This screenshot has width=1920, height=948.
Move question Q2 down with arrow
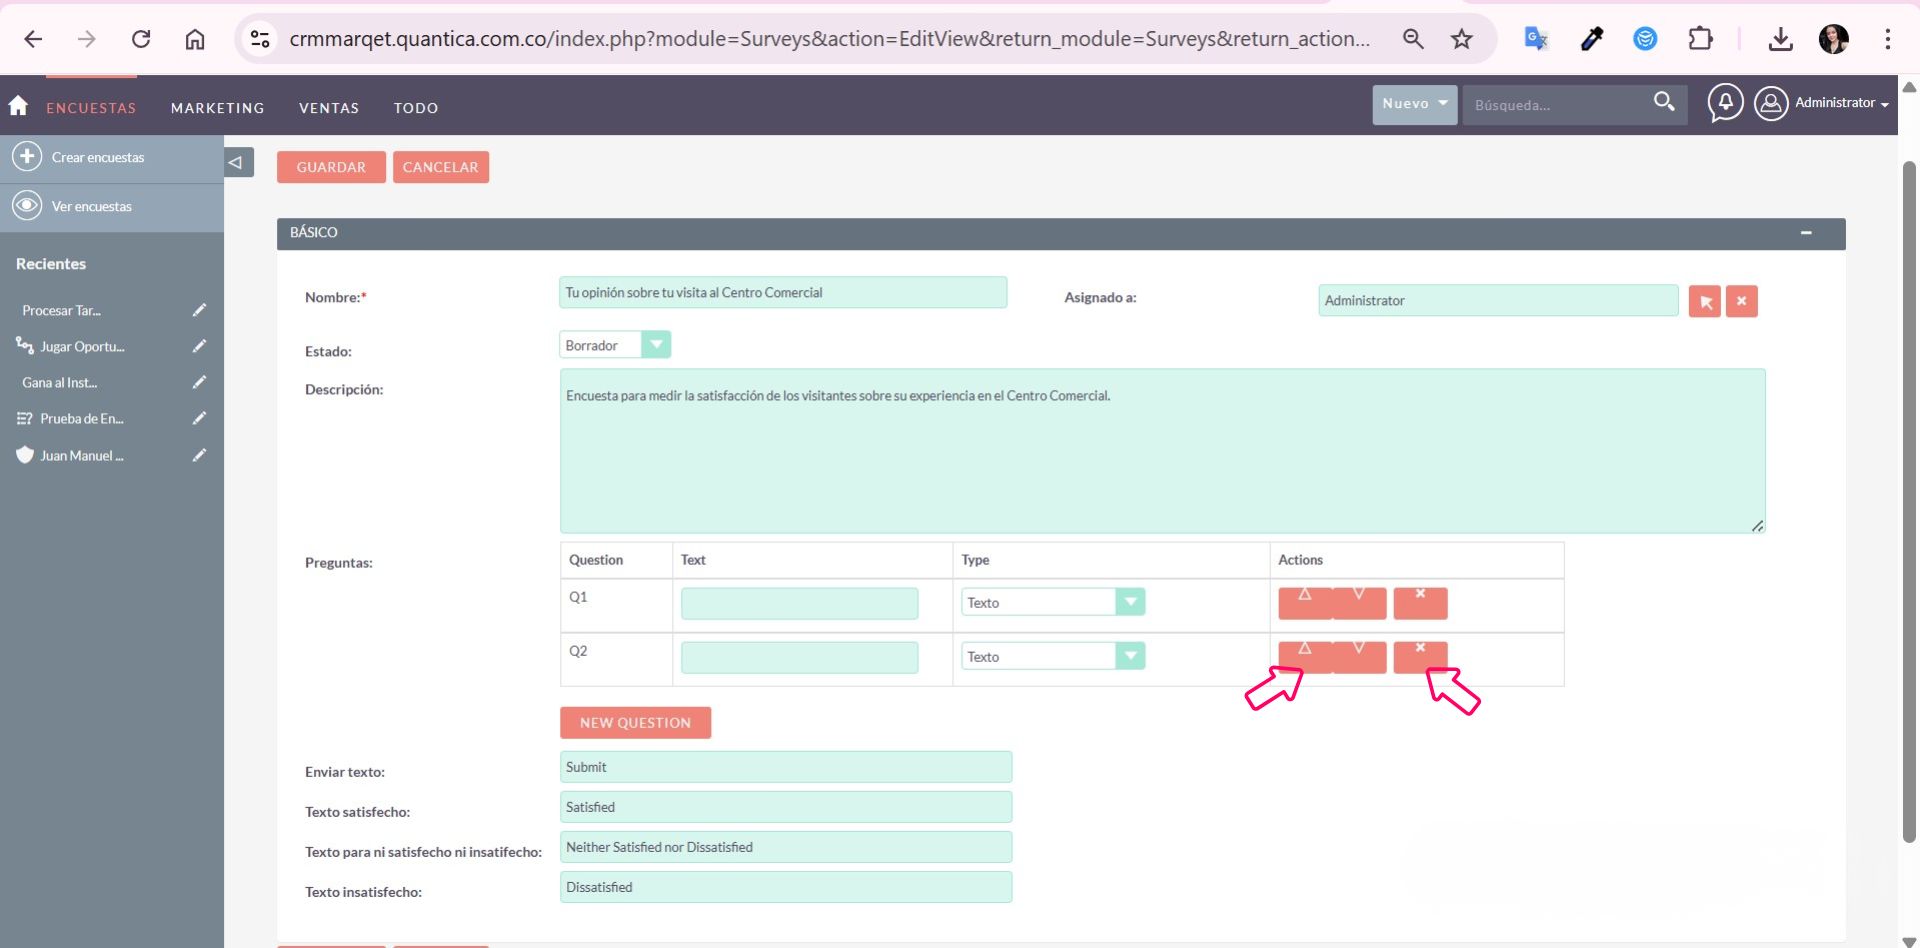(1359, 657)
